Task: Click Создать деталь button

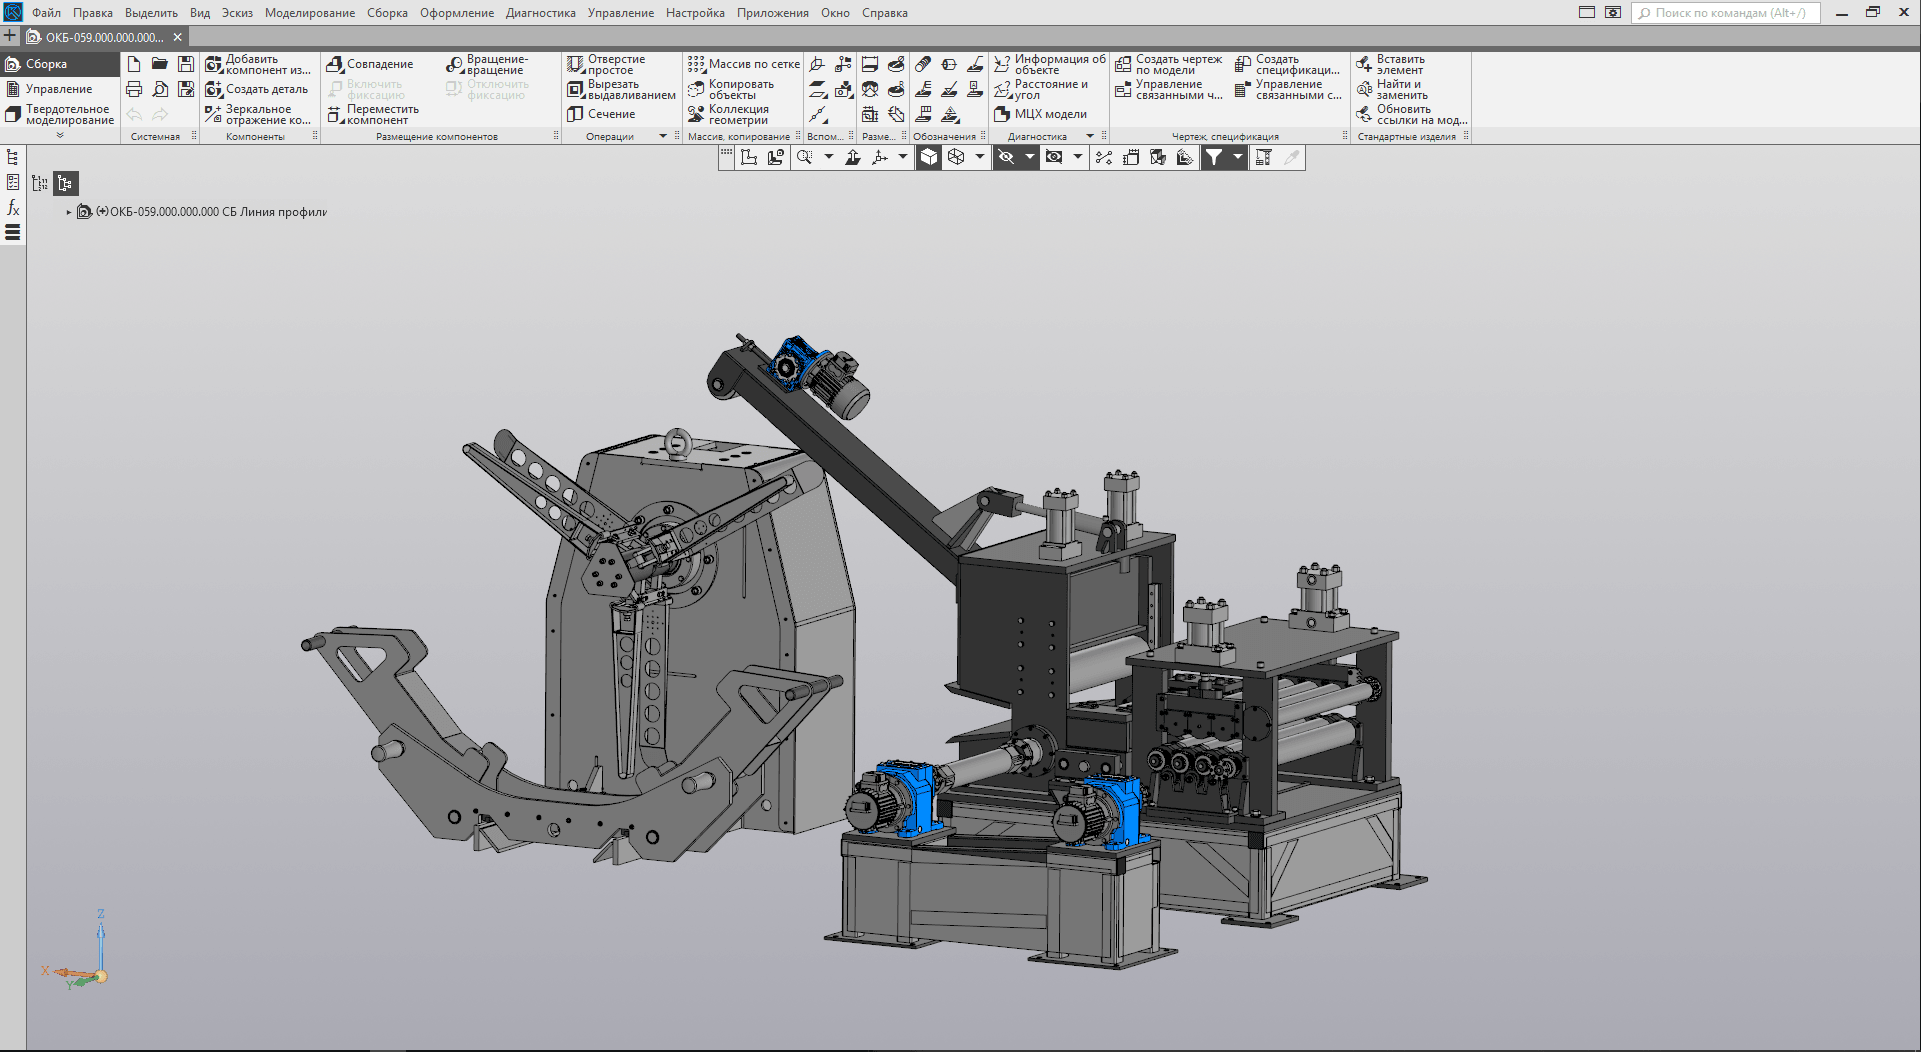Action: [x=257, y=89]
